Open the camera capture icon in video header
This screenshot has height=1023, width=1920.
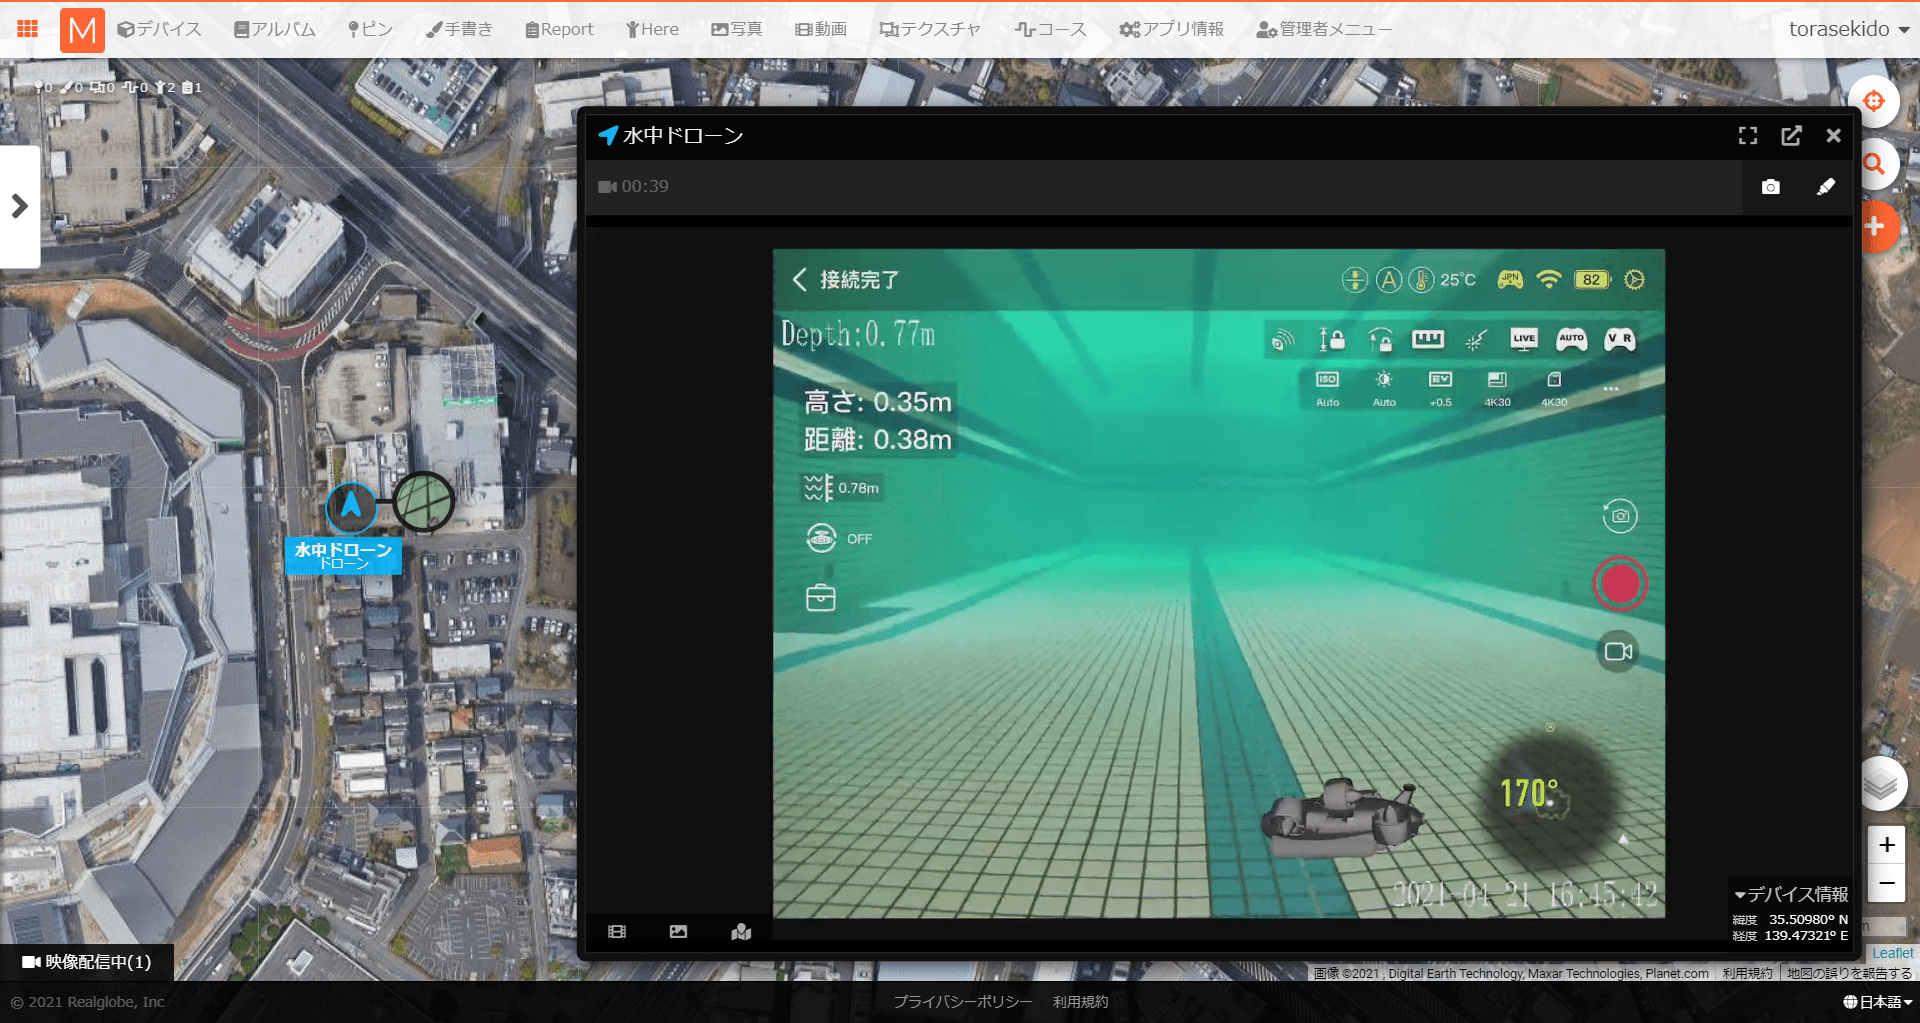[x=1770, y=187]
